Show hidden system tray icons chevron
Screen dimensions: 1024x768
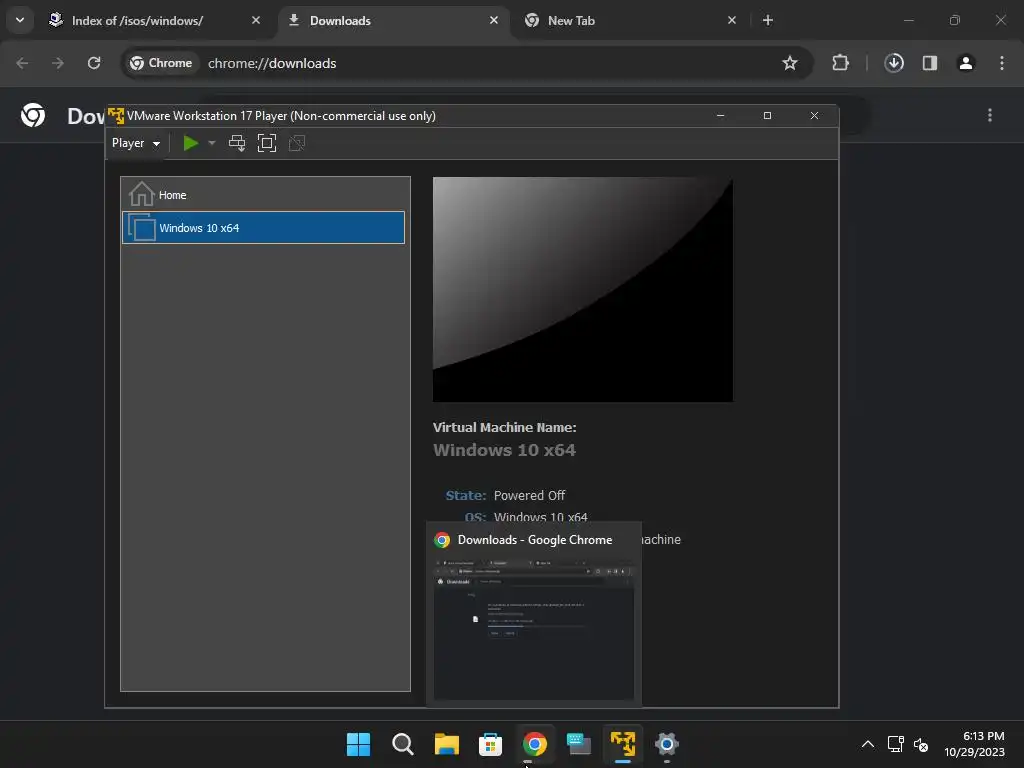[868, 744]
